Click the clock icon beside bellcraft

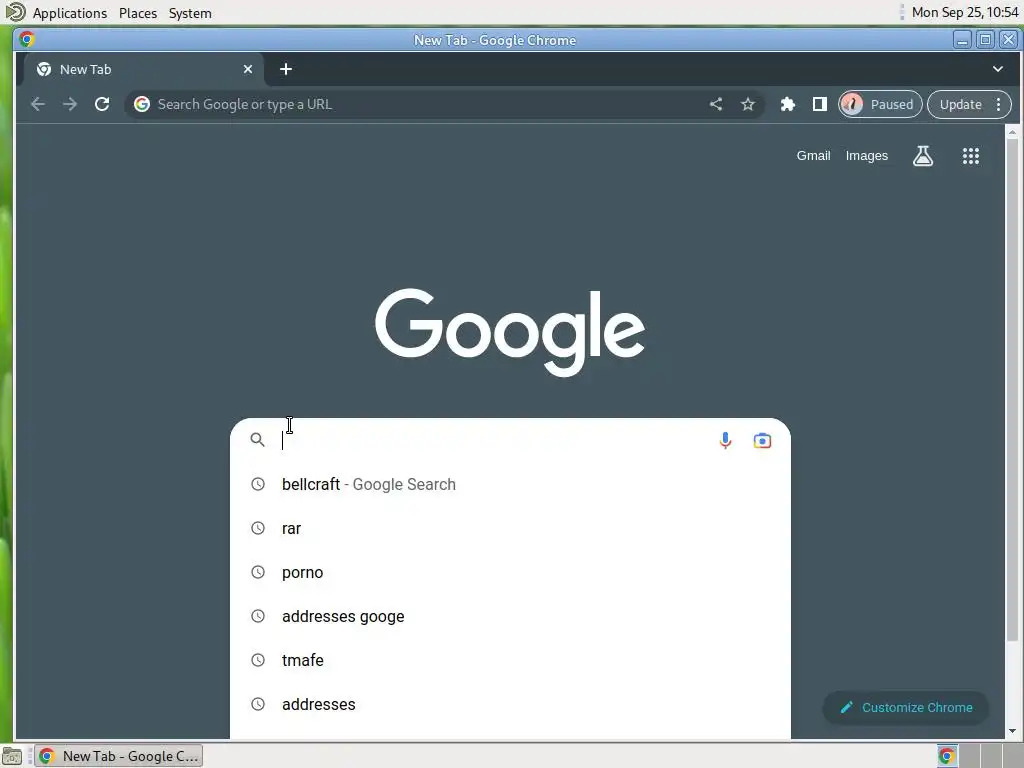[258, 484]
